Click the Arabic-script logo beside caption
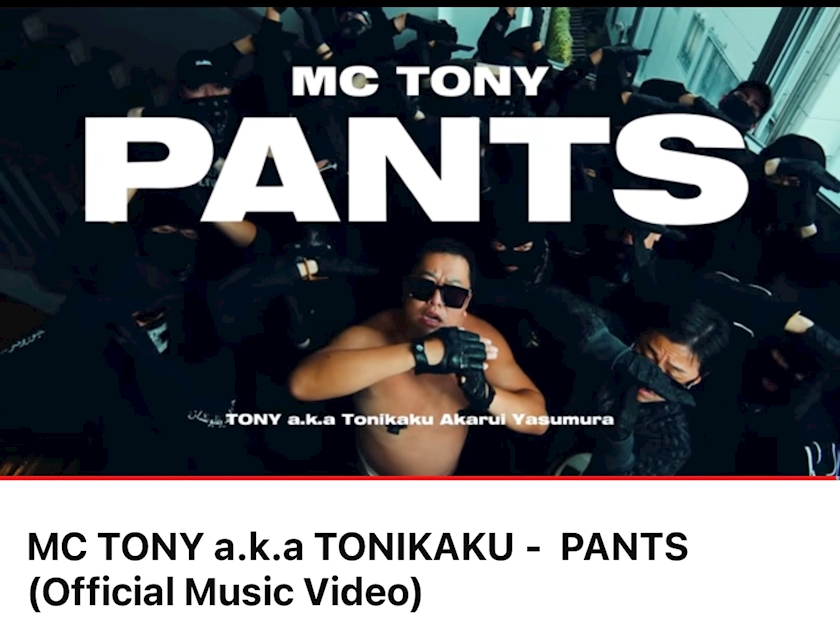Screen dimensions: 840x624 (x=206, y=416)
